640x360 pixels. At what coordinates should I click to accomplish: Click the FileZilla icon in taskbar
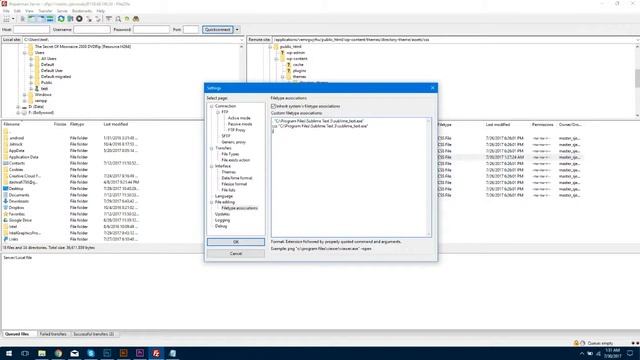(156, 353)
